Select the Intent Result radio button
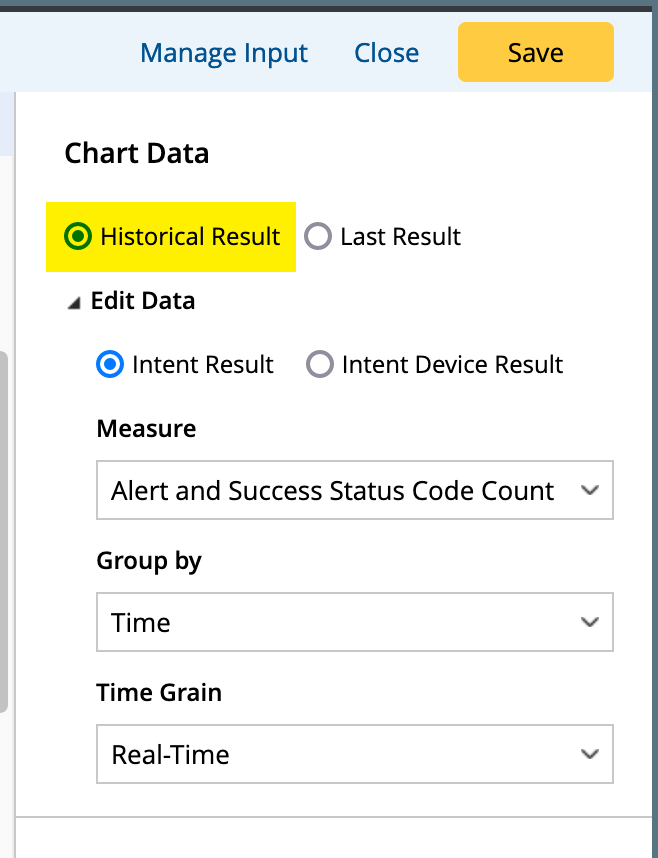This screenshot has width=658, height=858. coord(109,365)
